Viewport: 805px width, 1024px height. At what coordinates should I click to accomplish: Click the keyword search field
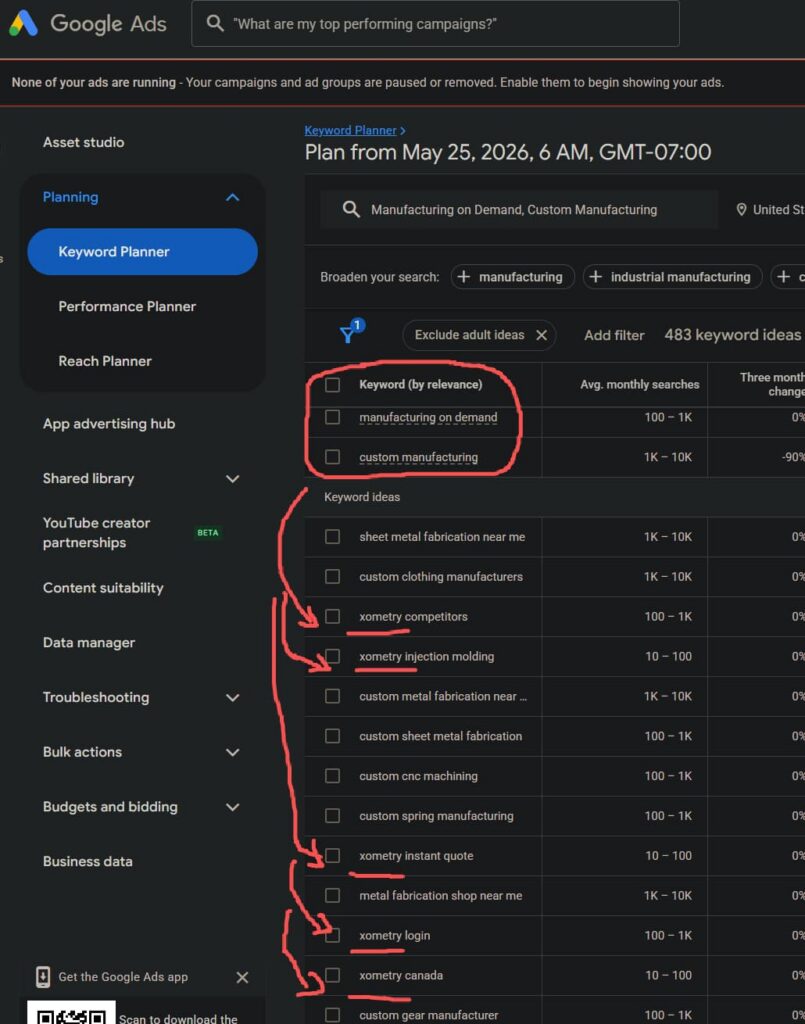click(519, 210)
